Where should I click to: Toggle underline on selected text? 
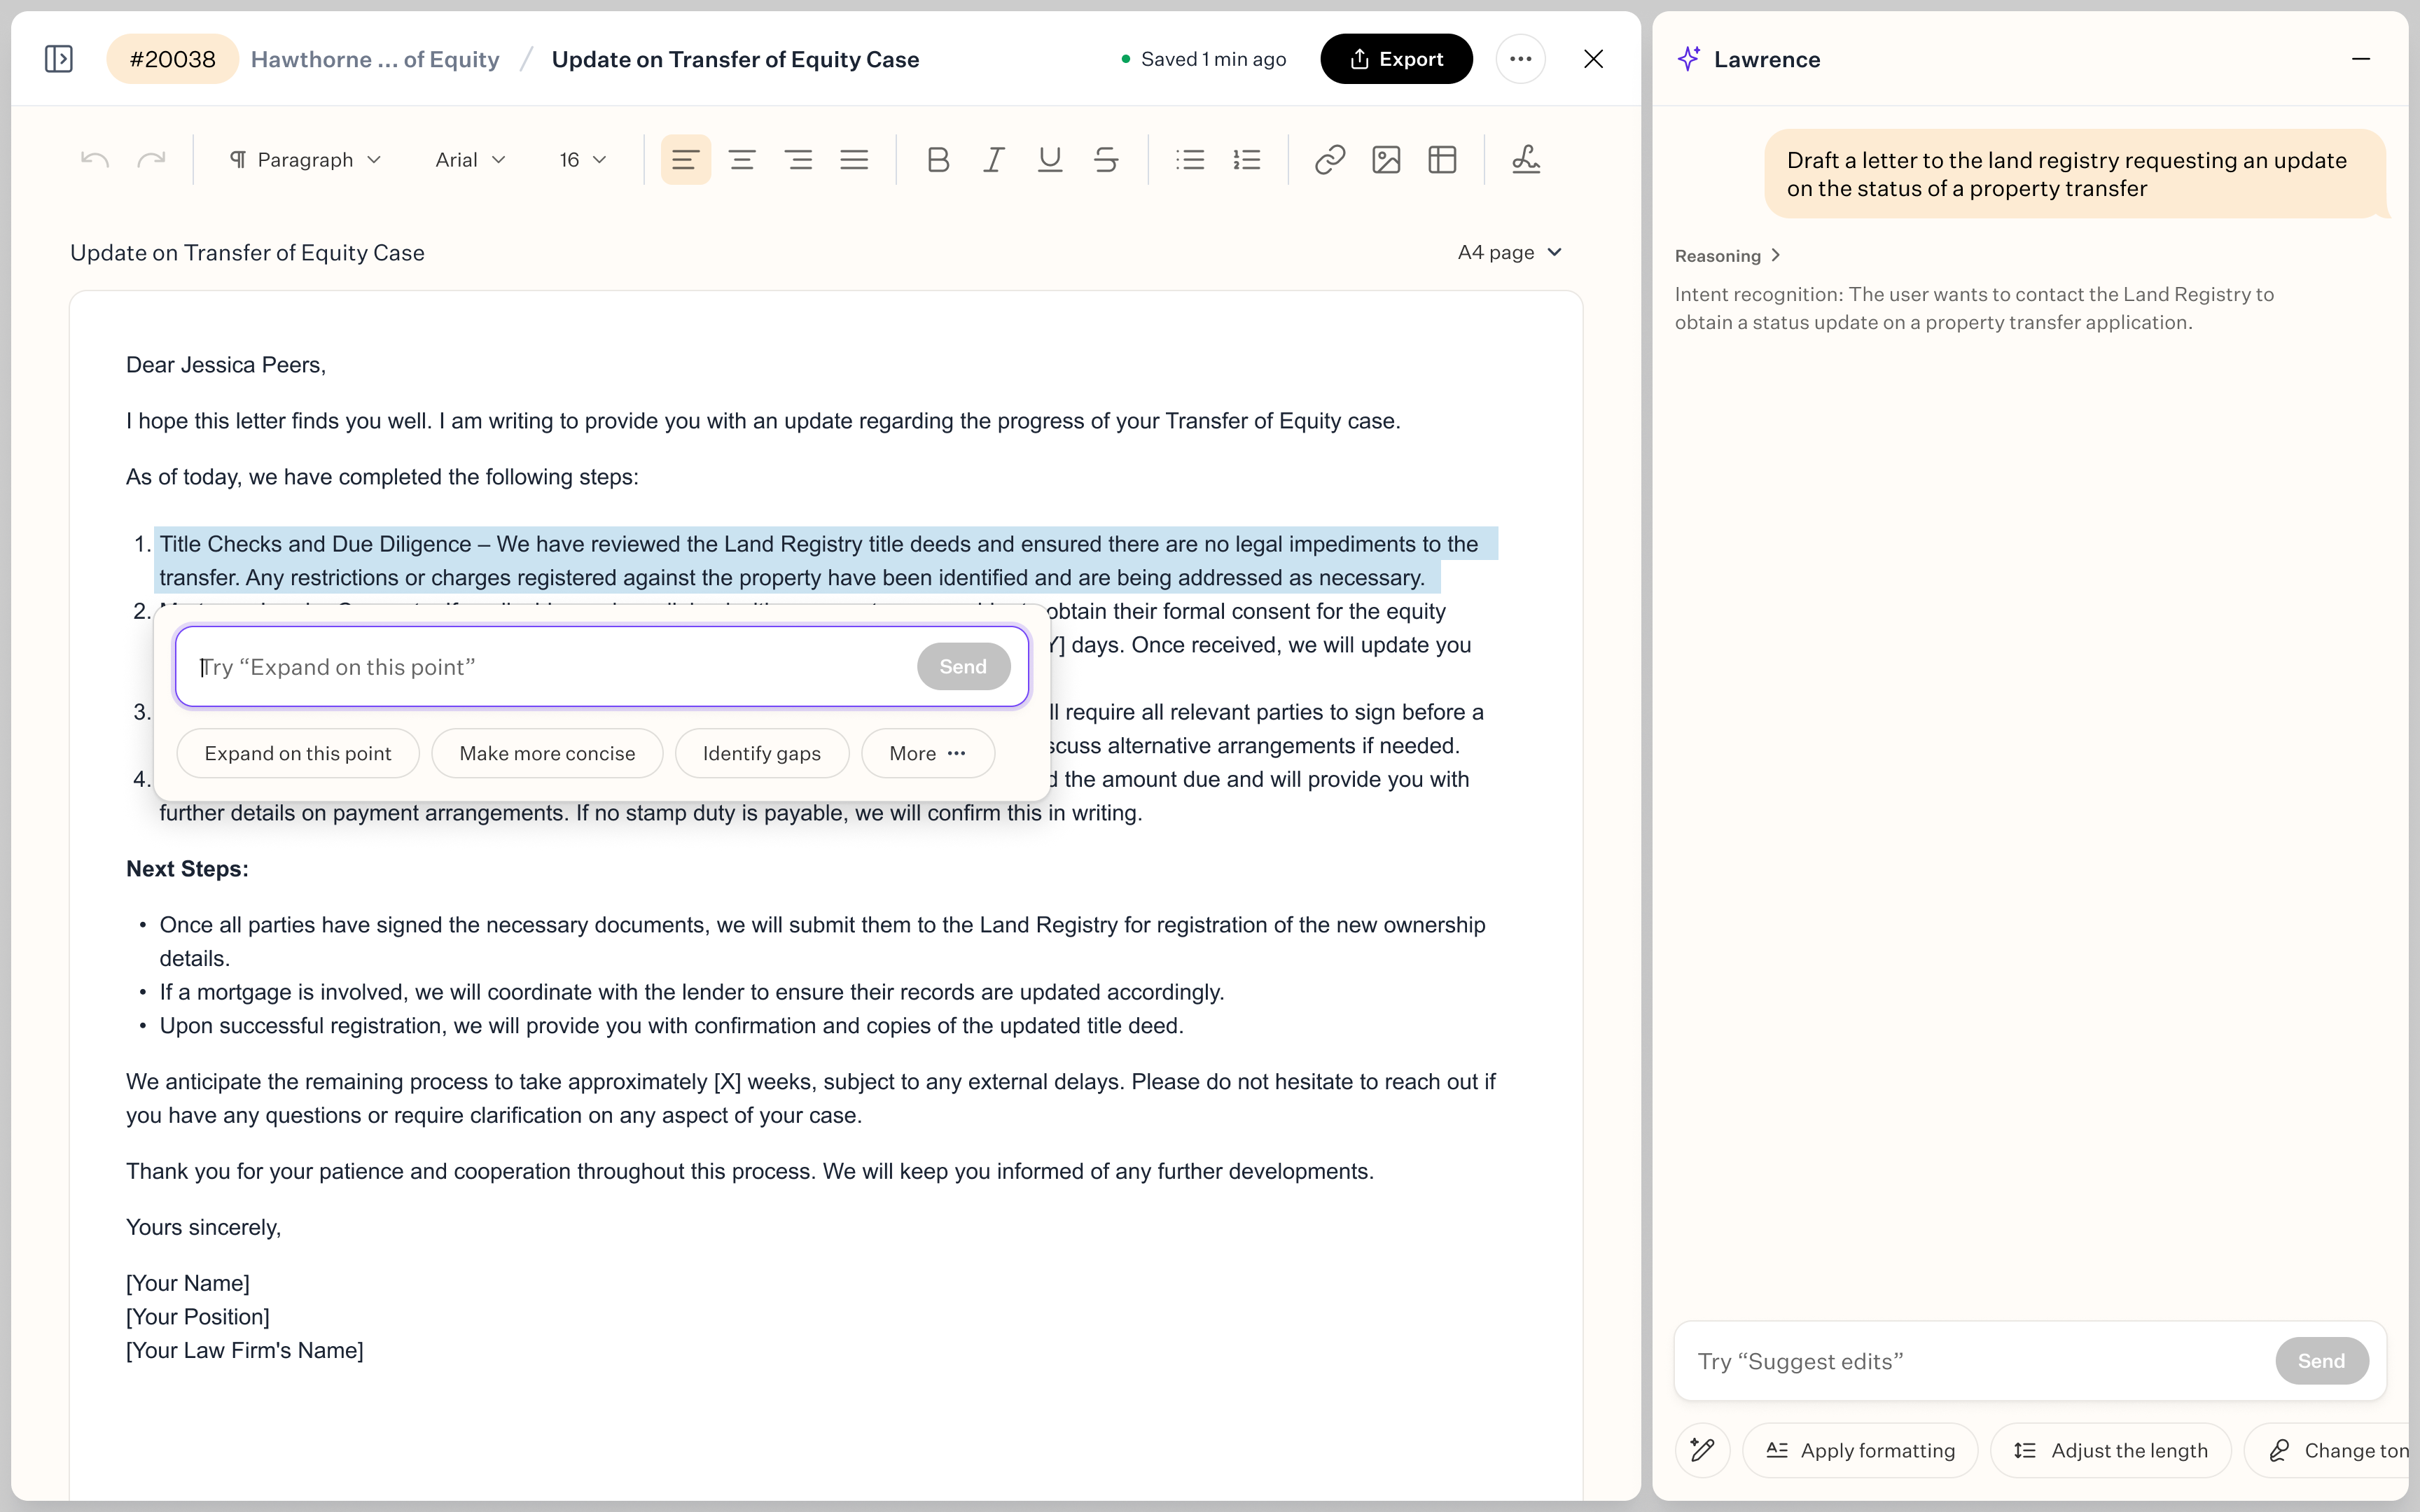coord(1049,159)
